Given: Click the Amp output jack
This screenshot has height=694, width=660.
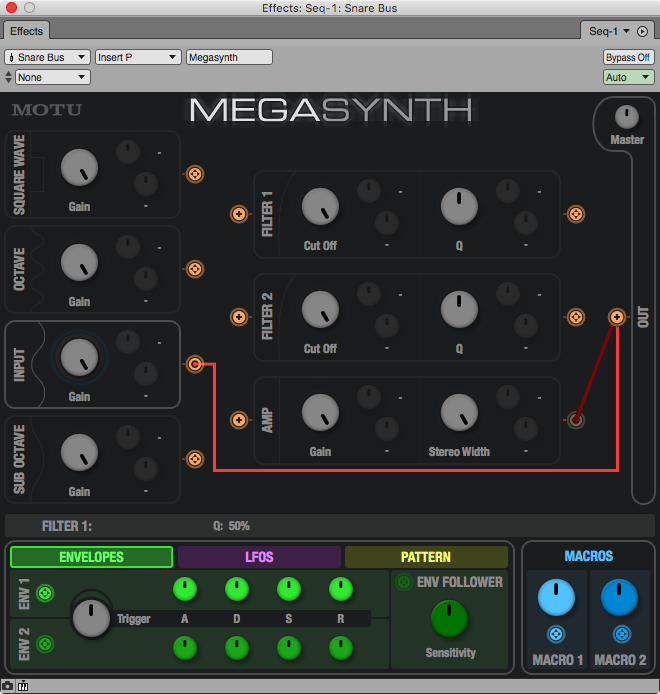Looking at the screenshot, I should pos(575,420).
